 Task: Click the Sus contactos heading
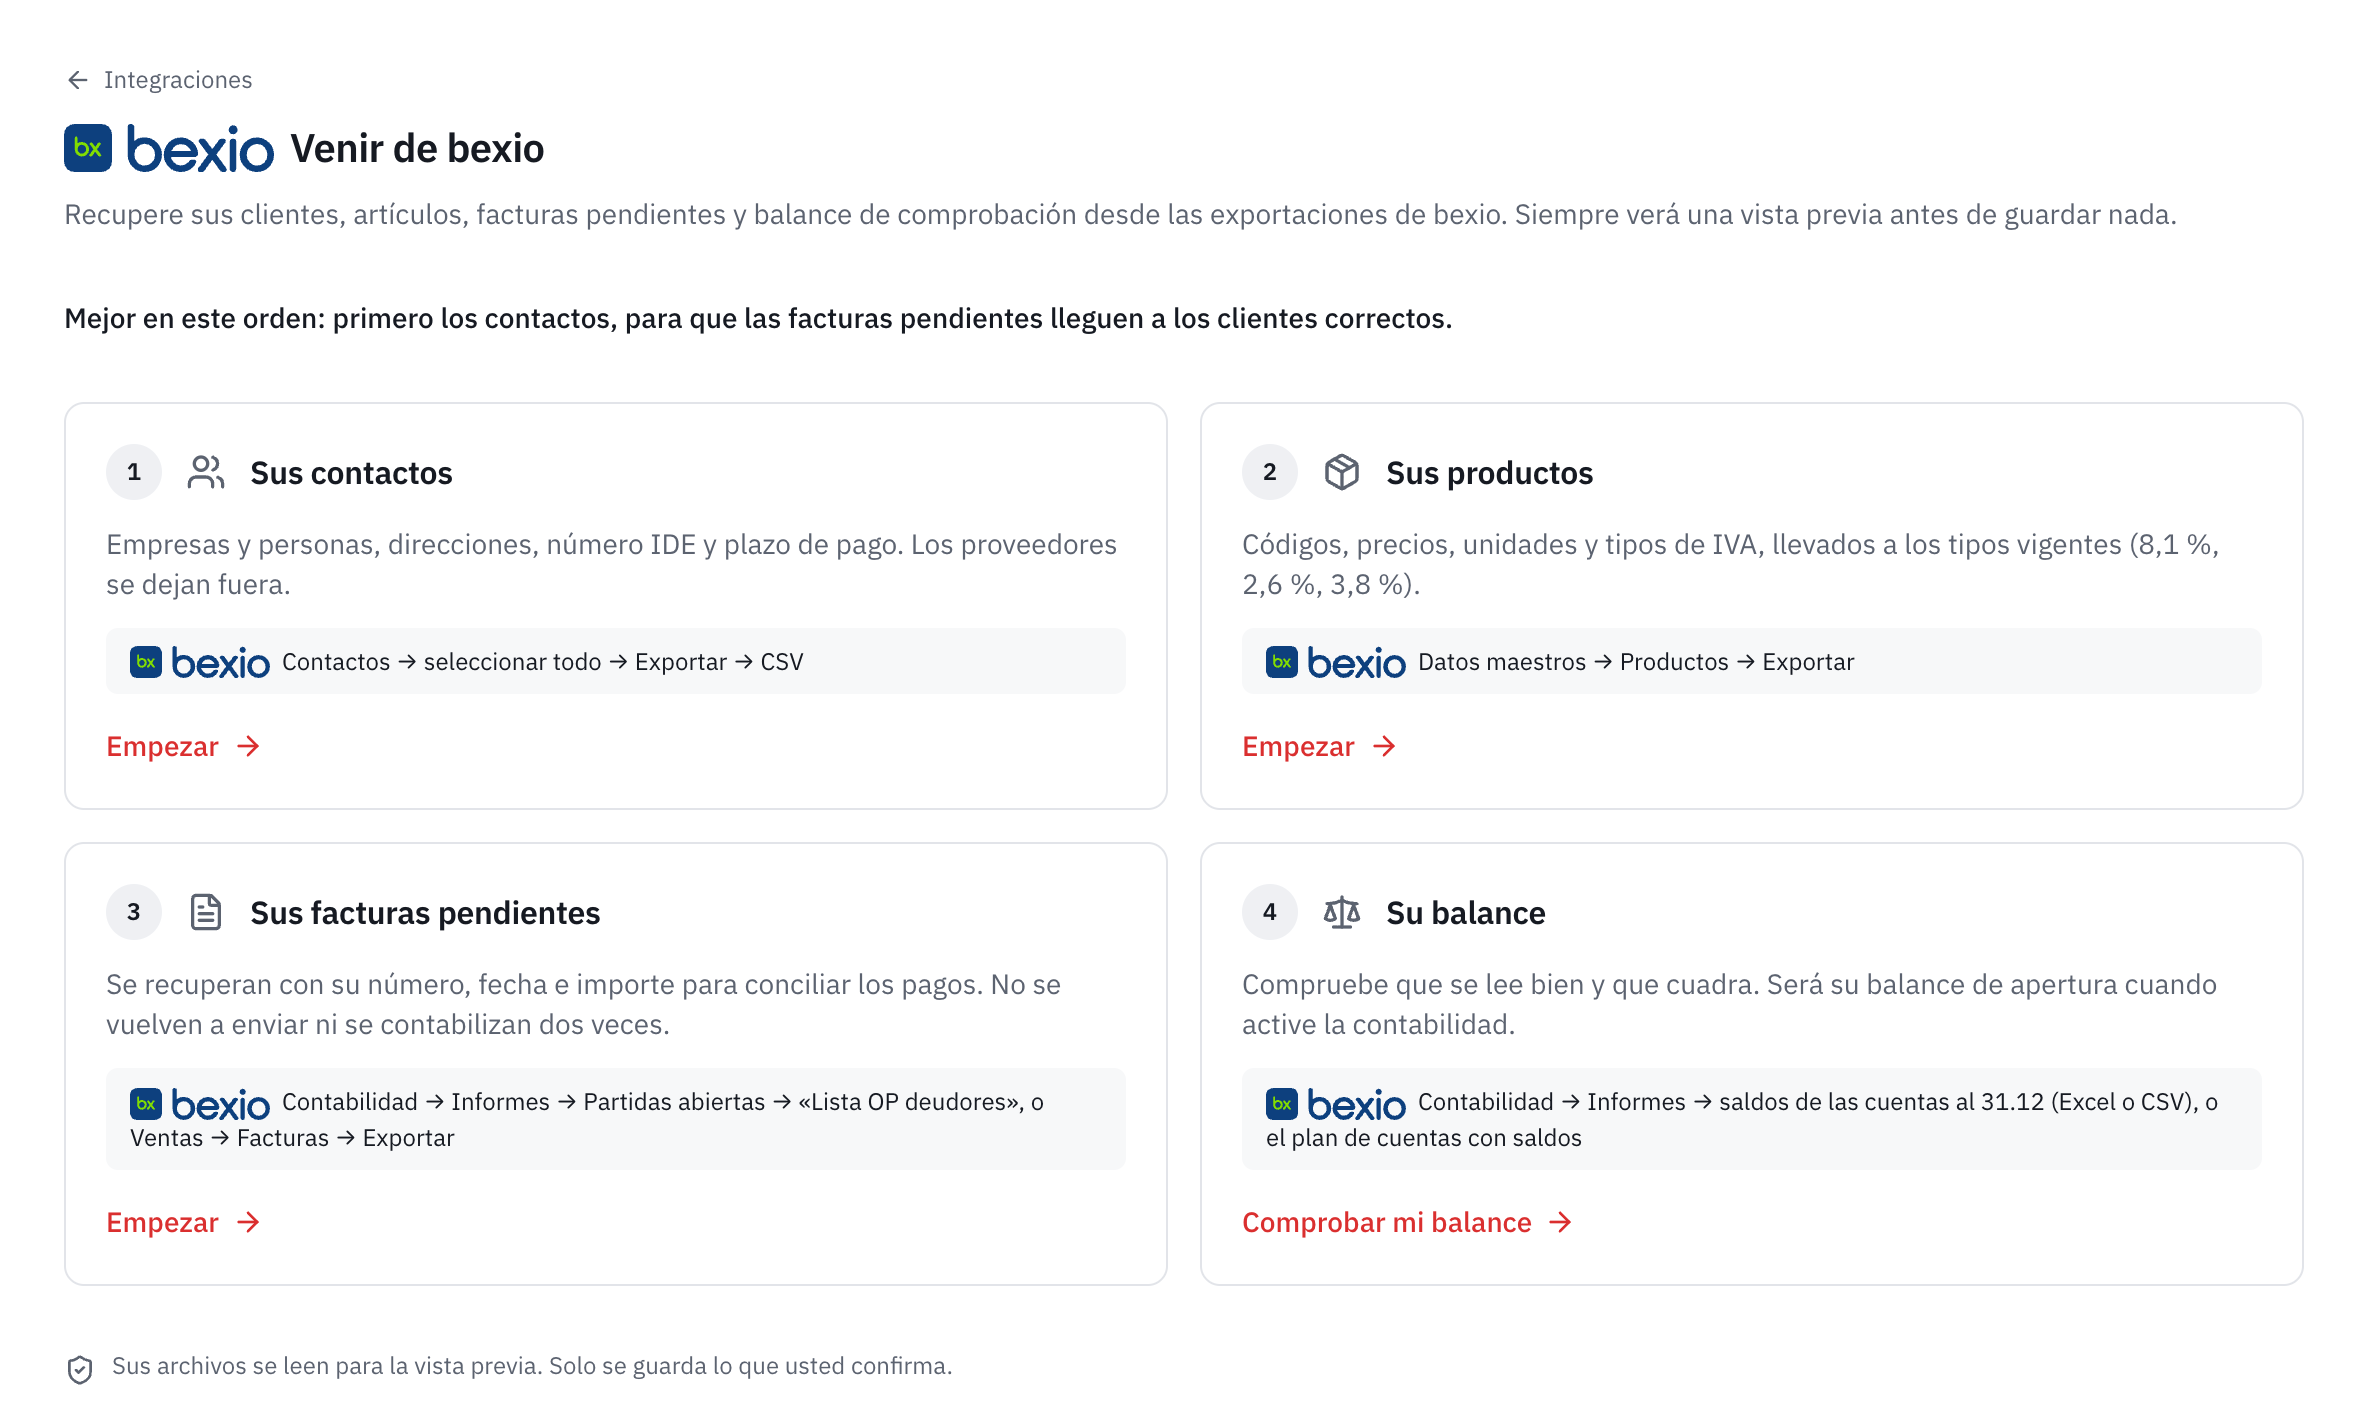(x=351, y=473)
